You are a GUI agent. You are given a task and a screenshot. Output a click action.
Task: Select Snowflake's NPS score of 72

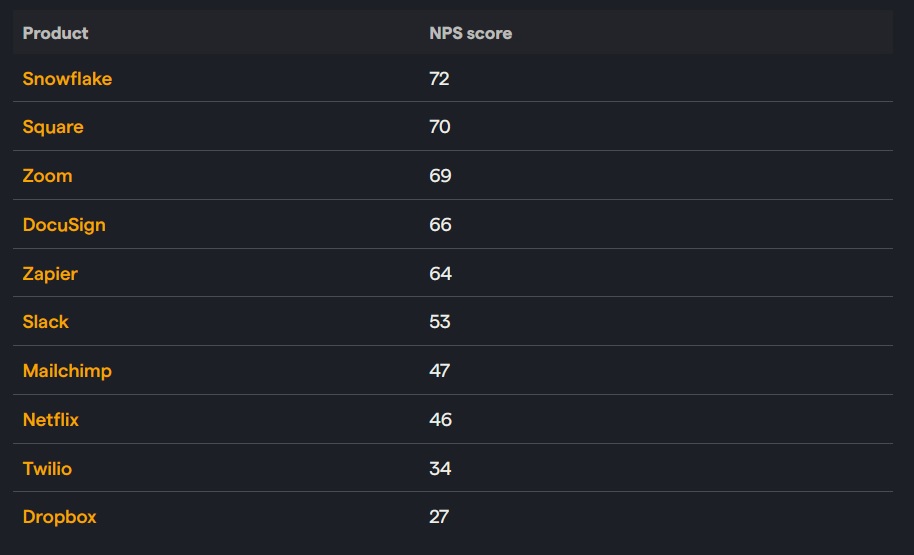(439, 79)
